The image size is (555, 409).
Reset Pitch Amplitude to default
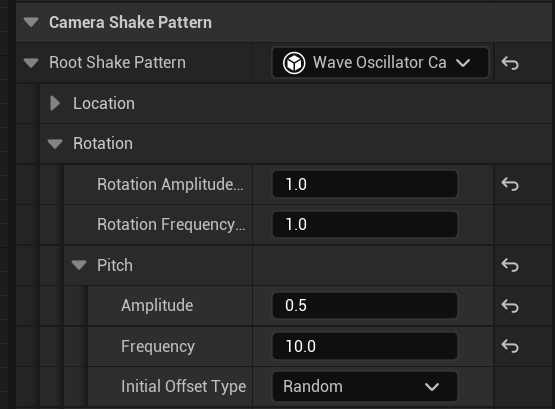(x=510, y=306)
